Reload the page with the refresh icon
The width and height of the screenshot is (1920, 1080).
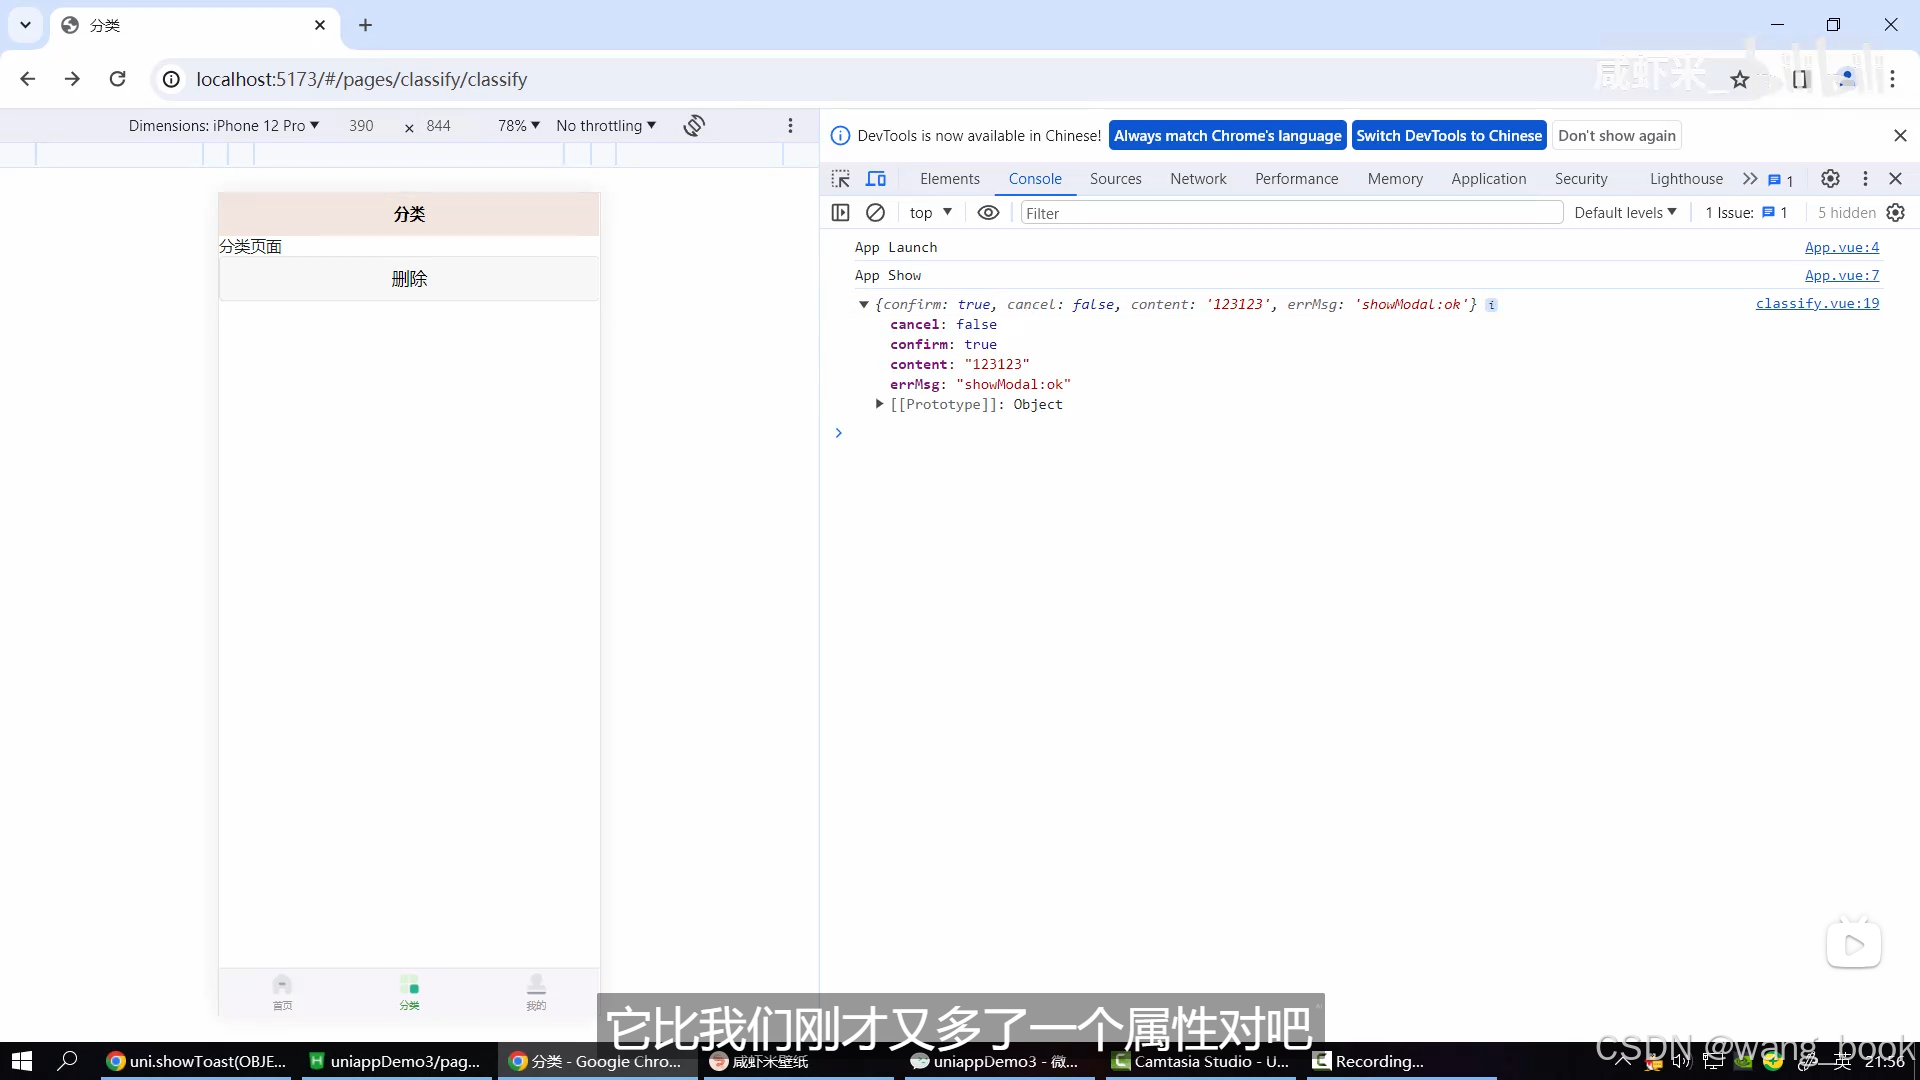click(118, 79)
